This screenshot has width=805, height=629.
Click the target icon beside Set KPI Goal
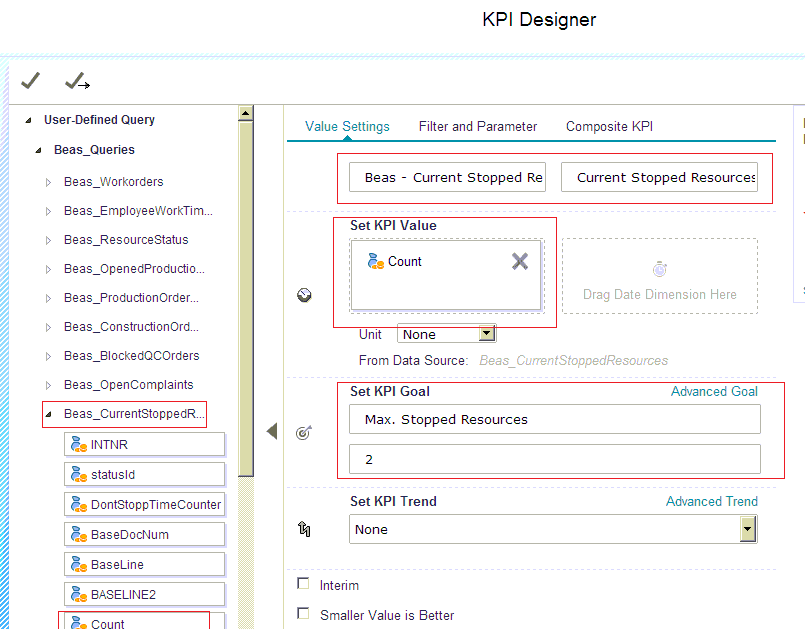pyautogui.click(x=304, y=433)
